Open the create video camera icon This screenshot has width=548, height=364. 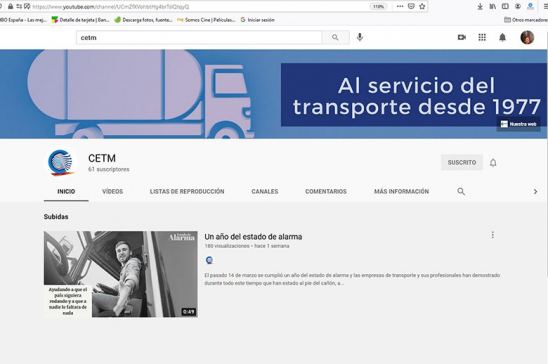click(462, 37)
